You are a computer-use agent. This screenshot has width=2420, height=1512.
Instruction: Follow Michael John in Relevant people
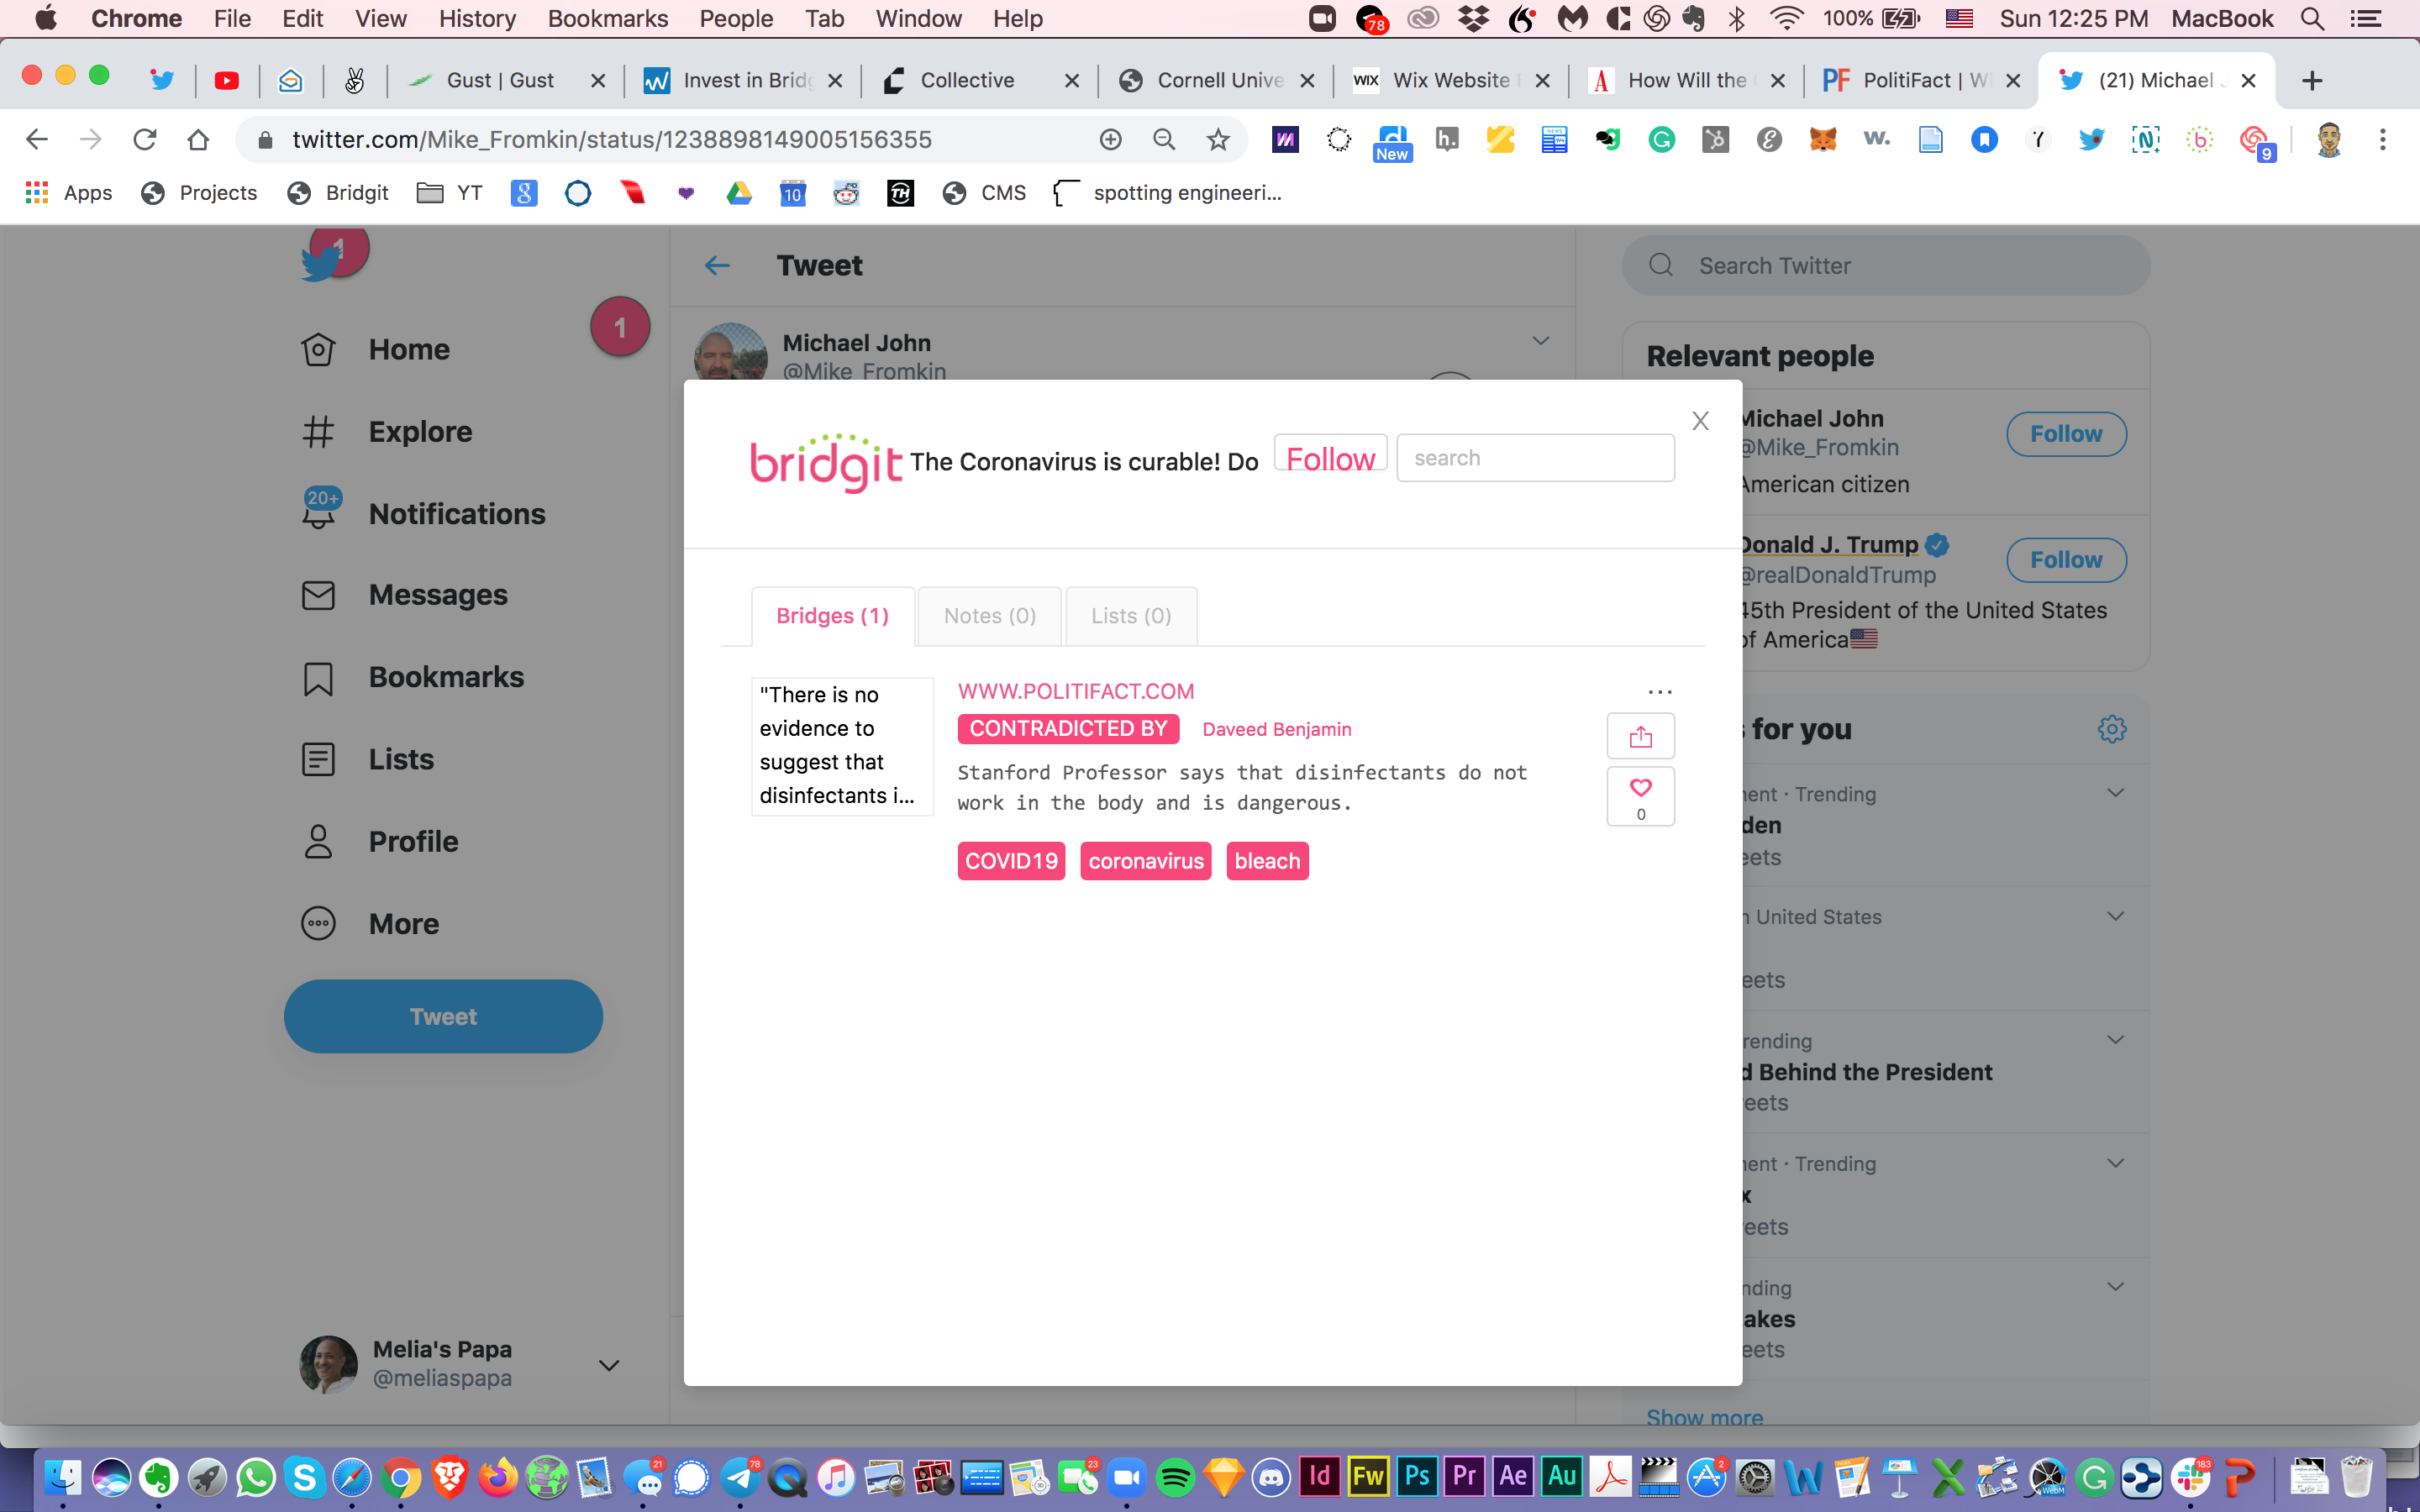point(2066,434)
